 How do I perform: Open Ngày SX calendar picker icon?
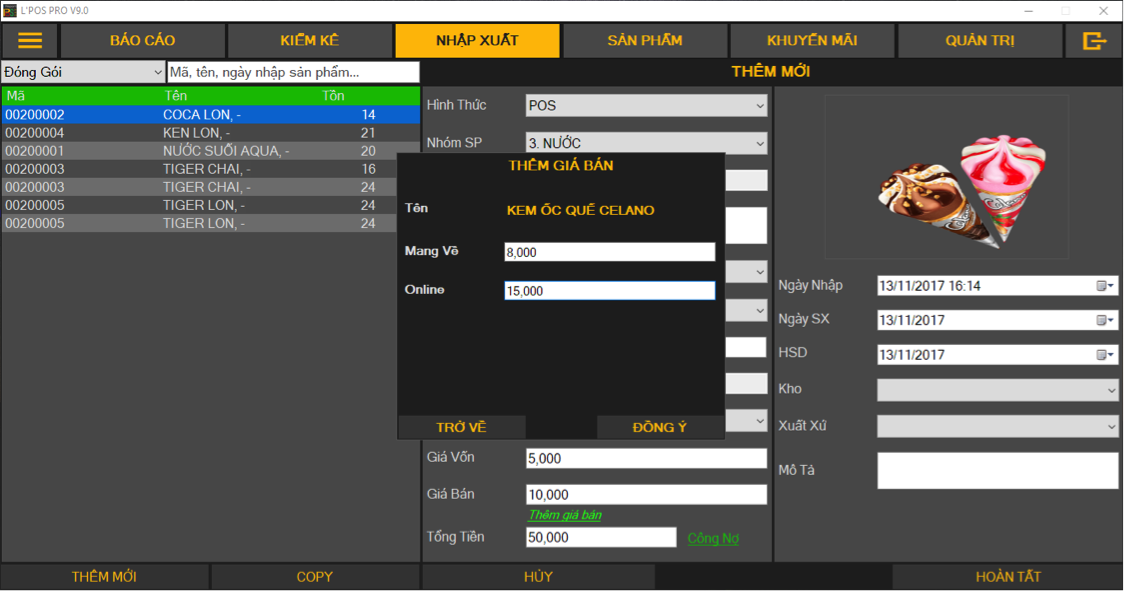[1105, 321]
